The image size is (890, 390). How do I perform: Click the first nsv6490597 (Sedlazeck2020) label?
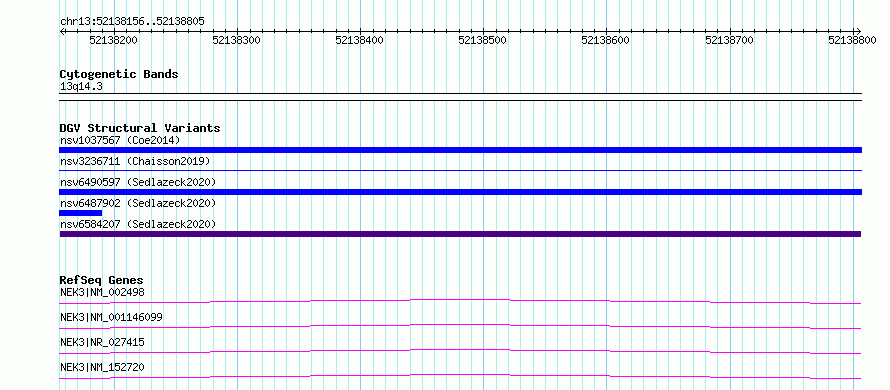click(x=138, y=182)
